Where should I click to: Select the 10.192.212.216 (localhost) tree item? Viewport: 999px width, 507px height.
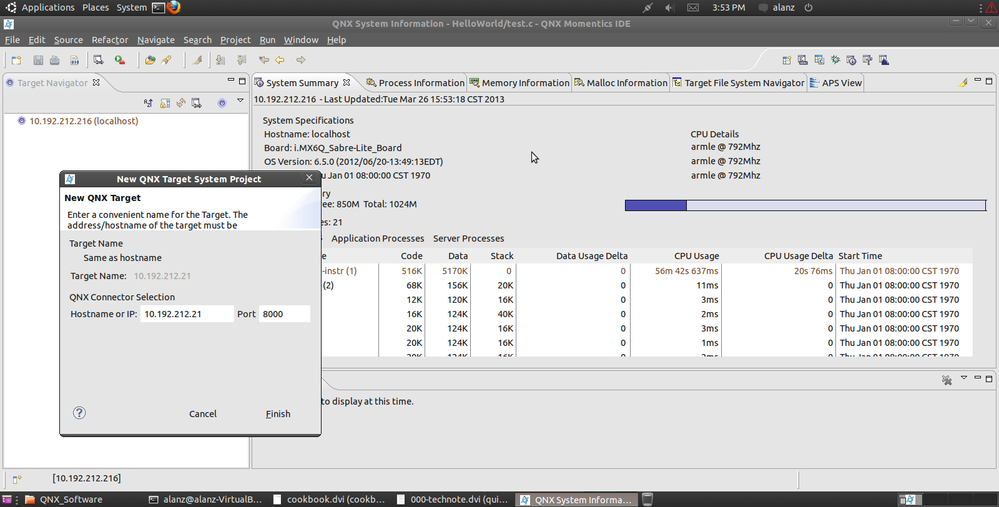click(83, 121)
